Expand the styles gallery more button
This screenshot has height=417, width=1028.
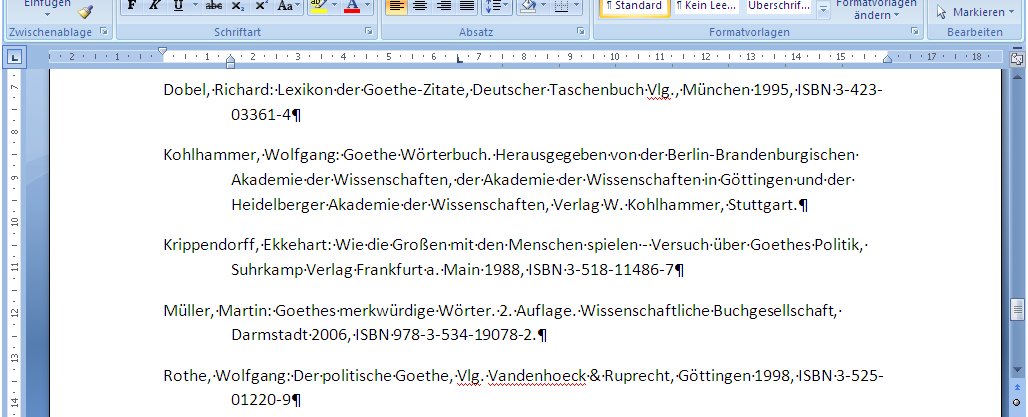[823, 9]
